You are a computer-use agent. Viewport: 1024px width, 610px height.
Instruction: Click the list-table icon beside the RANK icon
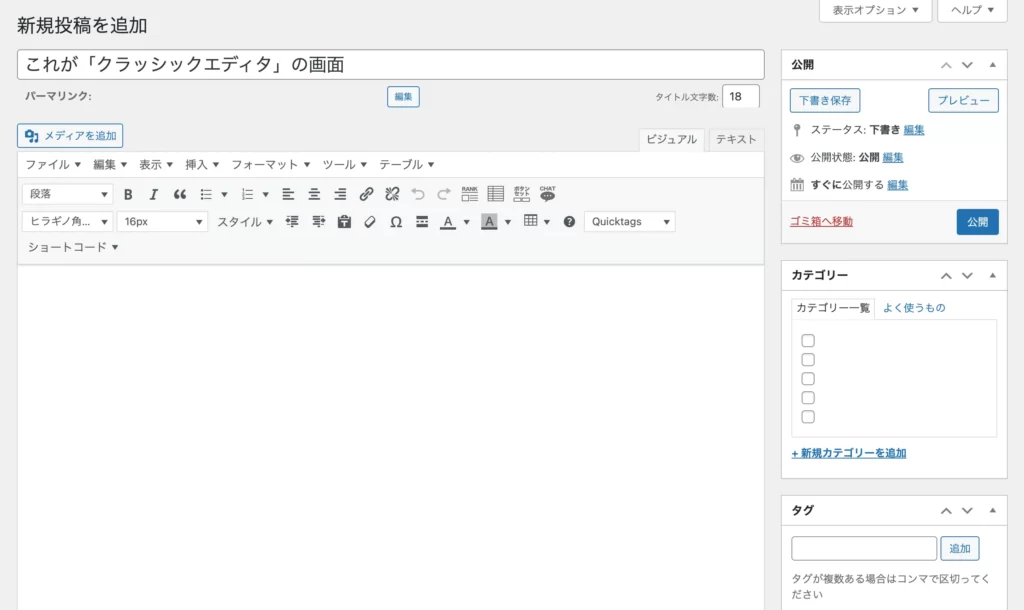[x=496, y=194]
